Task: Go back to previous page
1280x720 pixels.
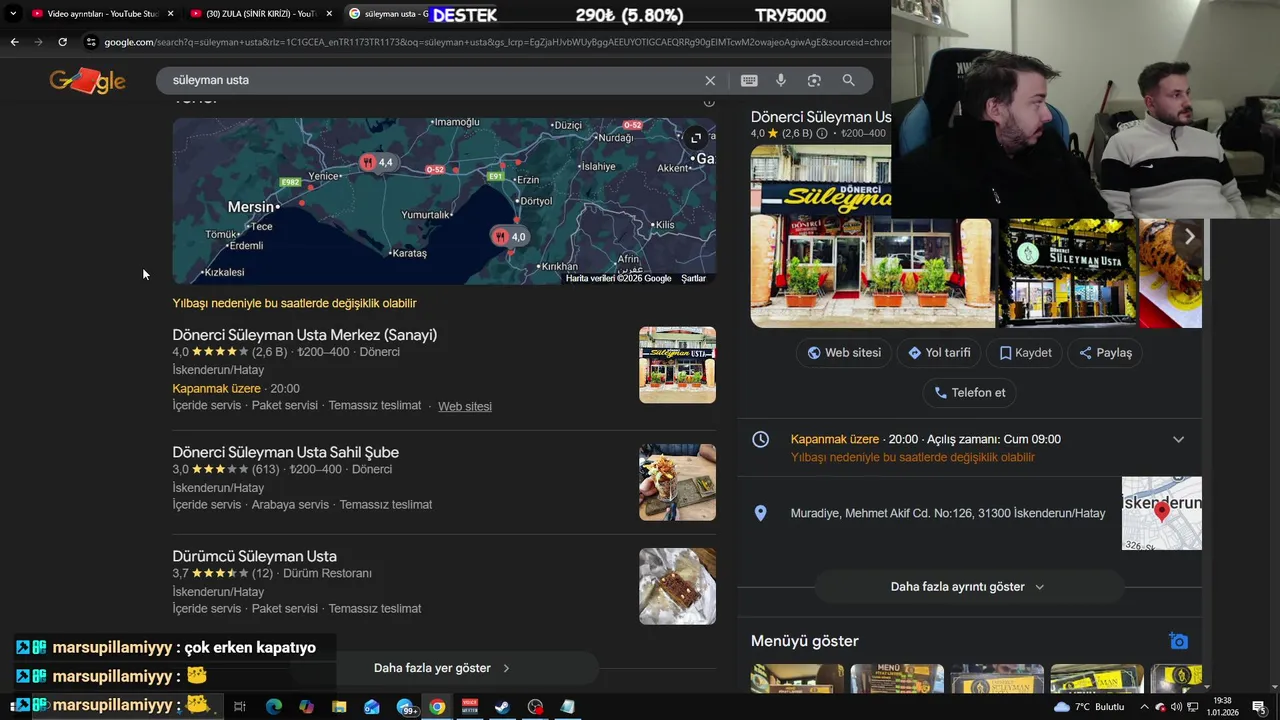Action: pos(14,42)
